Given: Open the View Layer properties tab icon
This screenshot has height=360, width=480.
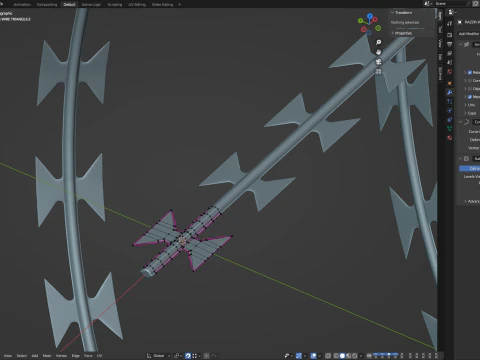Looking at the screenshot, I should [450, 53].
